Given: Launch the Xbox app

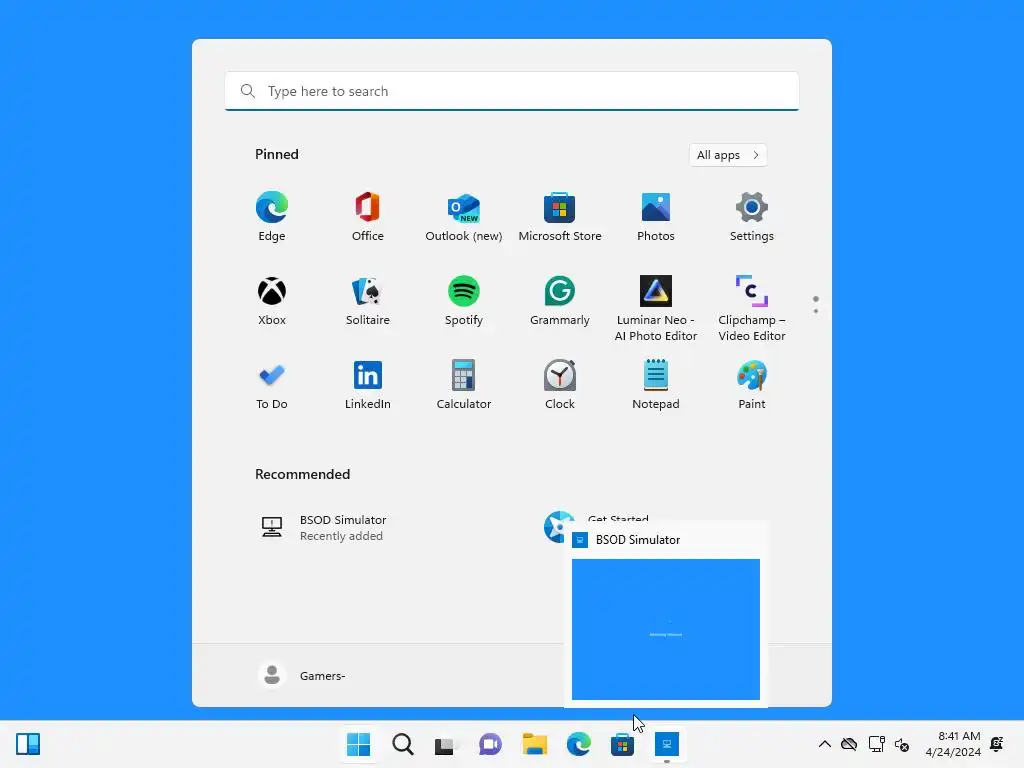Looking at the screenshot, I should [x=272, y=301].
